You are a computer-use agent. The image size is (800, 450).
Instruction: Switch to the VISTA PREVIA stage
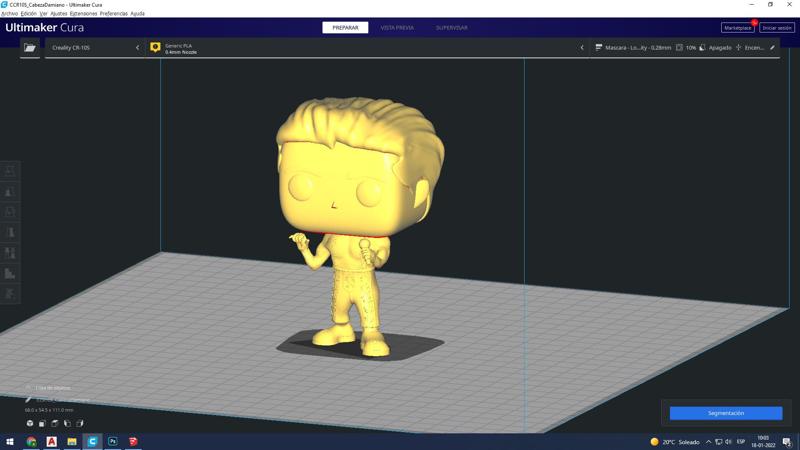[x=397, y=28]
